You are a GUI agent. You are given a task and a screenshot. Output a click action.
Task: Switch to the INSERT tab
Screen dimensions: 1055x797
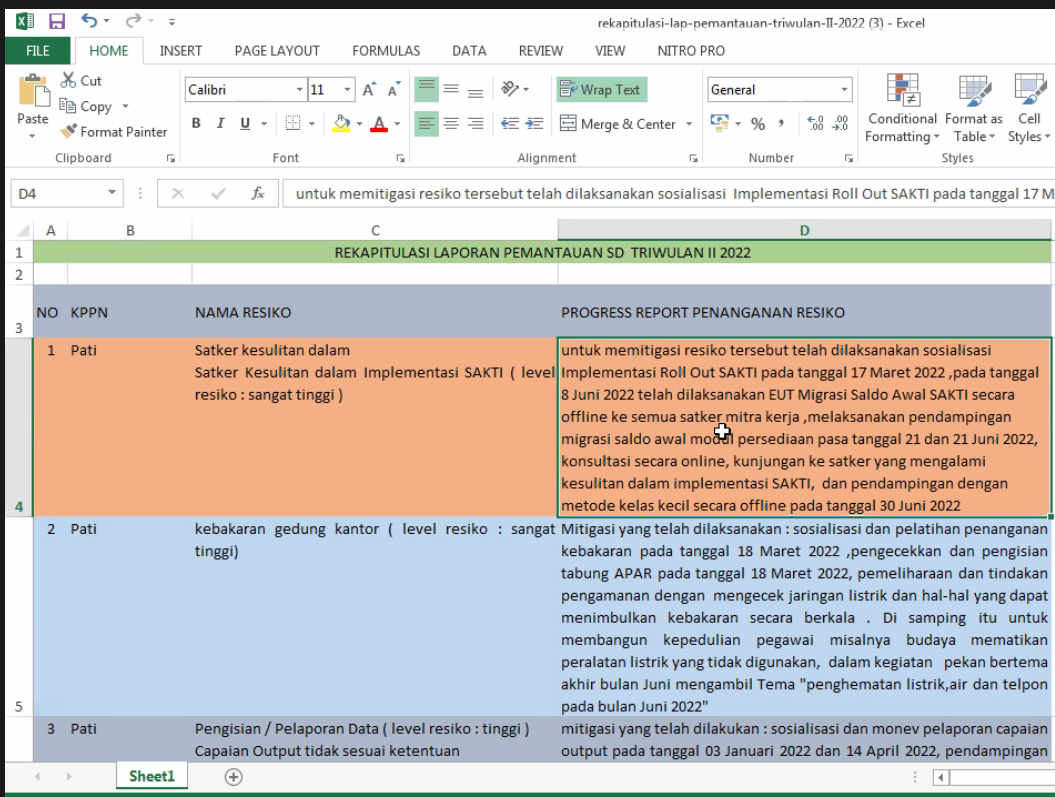click(x=180, y=51)
